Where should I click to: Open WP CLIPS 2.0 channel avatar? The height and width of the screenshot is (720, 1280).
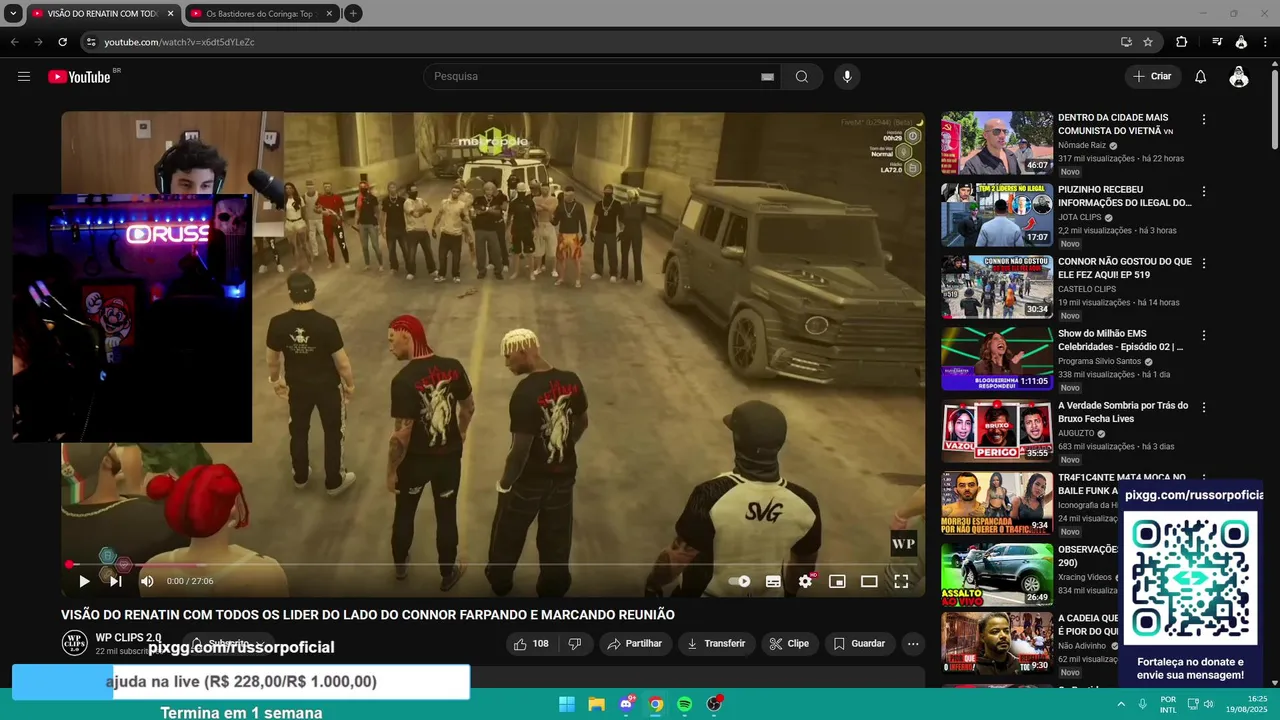pos(74,643)
